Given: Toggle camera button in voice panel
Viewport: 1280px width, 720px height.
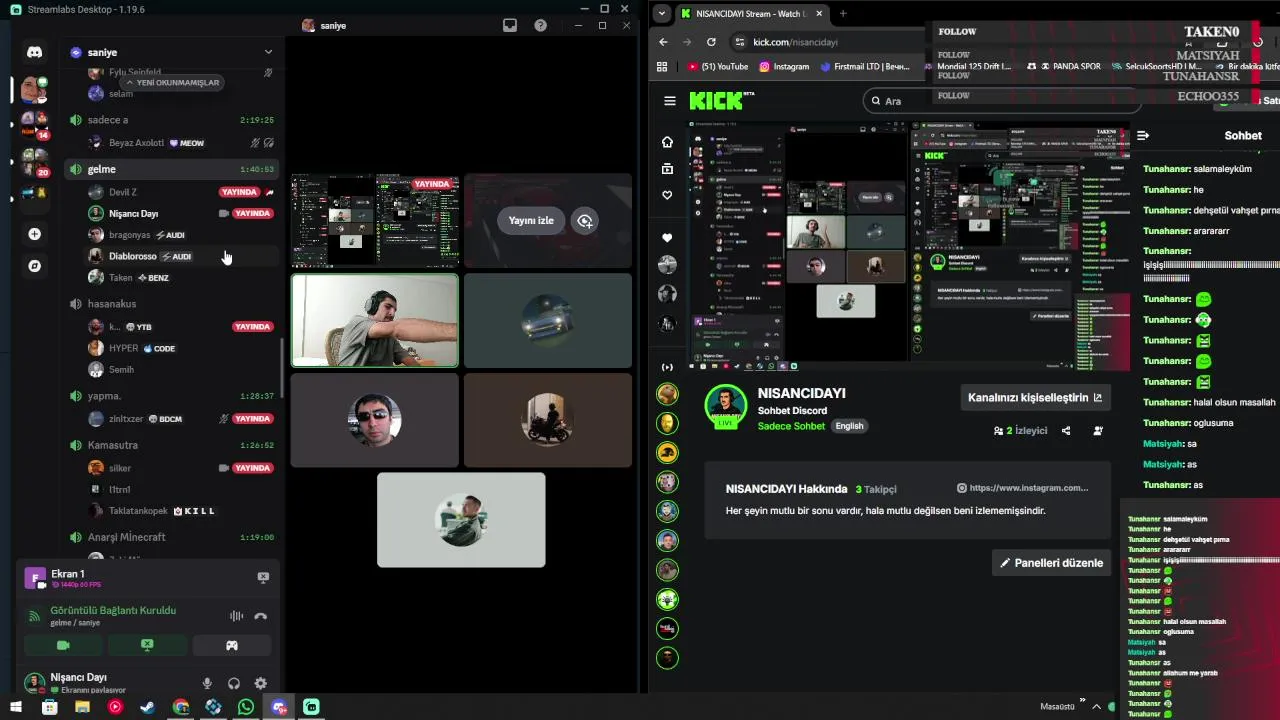Looking at the screenshot, I should [x=62, y=646].
